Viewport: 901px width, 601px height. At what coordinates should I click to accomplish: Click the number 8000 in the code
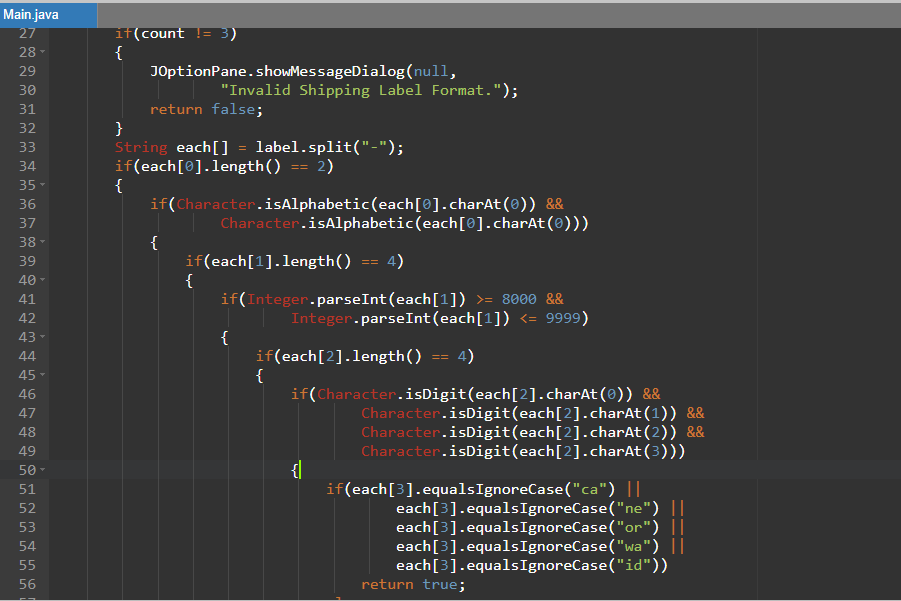(519, 299)
